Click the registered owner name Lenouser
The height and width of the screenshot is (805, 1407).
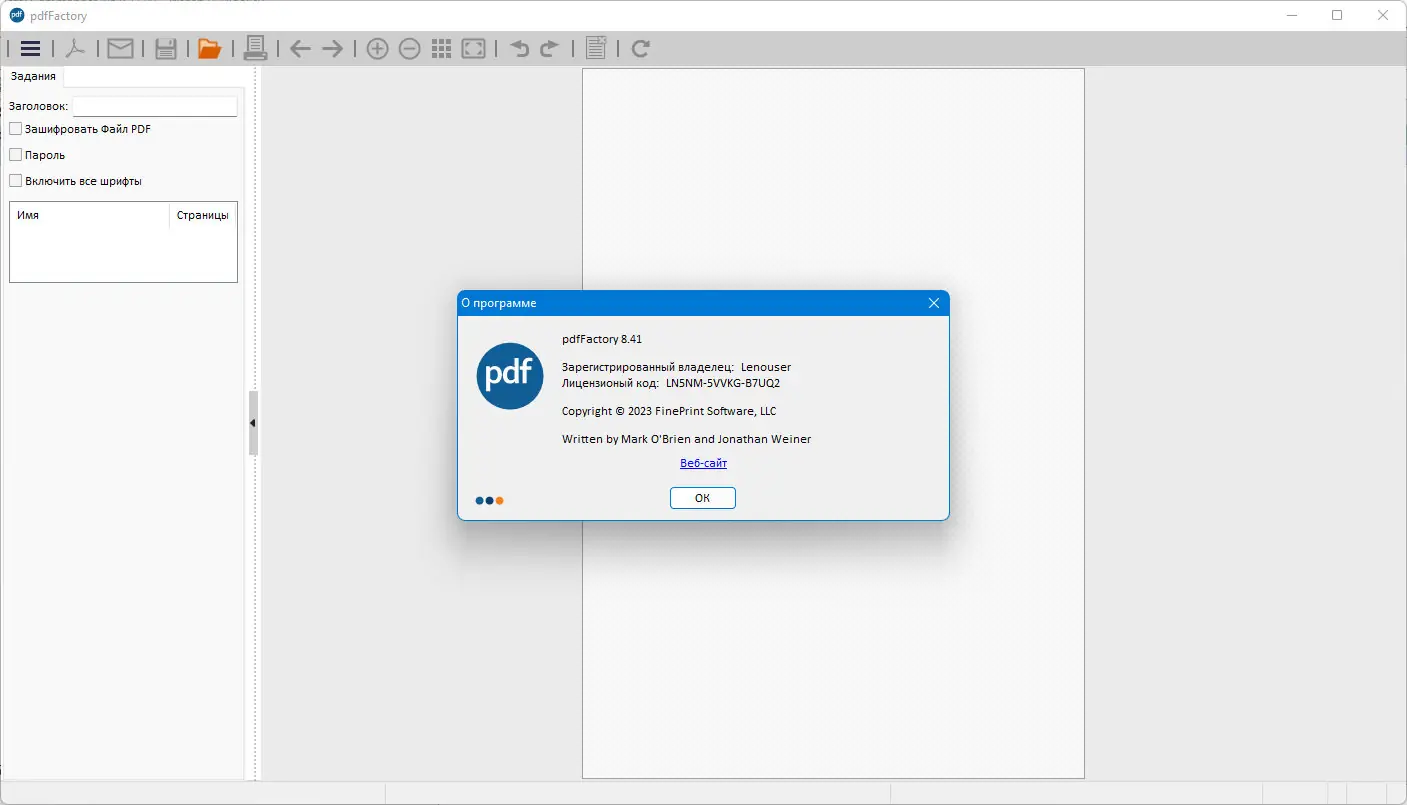click(x=766, y=367)
